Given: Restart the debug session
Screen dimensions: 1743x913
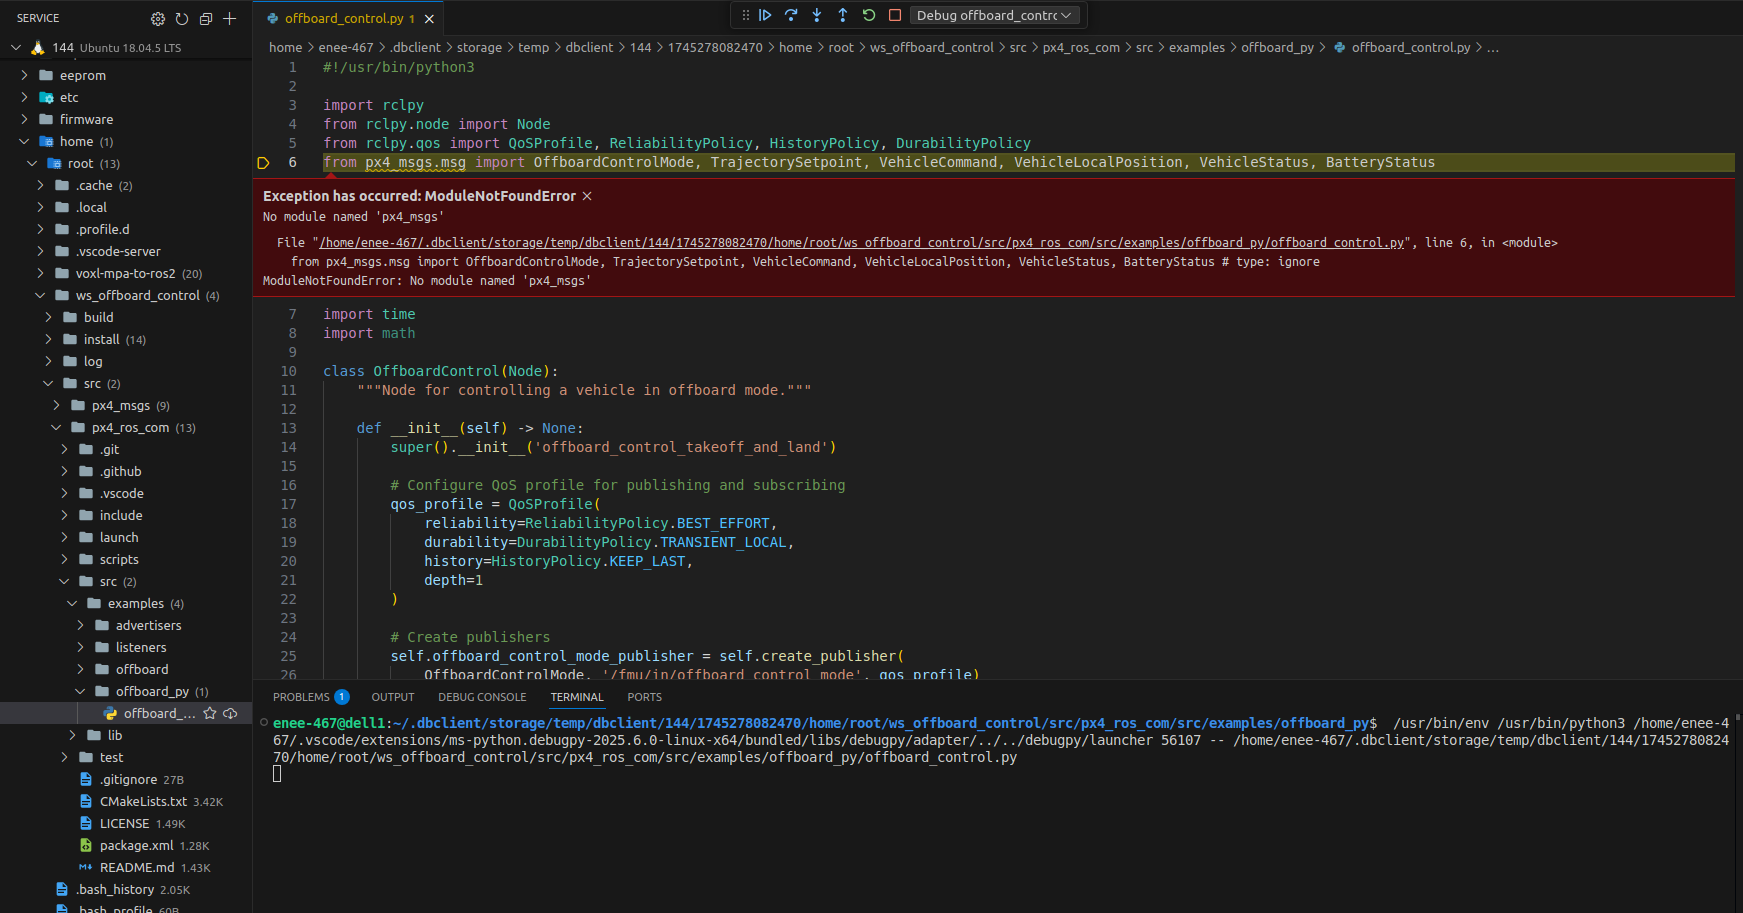Looking at the screenshot, I should [x=869, y=15].
